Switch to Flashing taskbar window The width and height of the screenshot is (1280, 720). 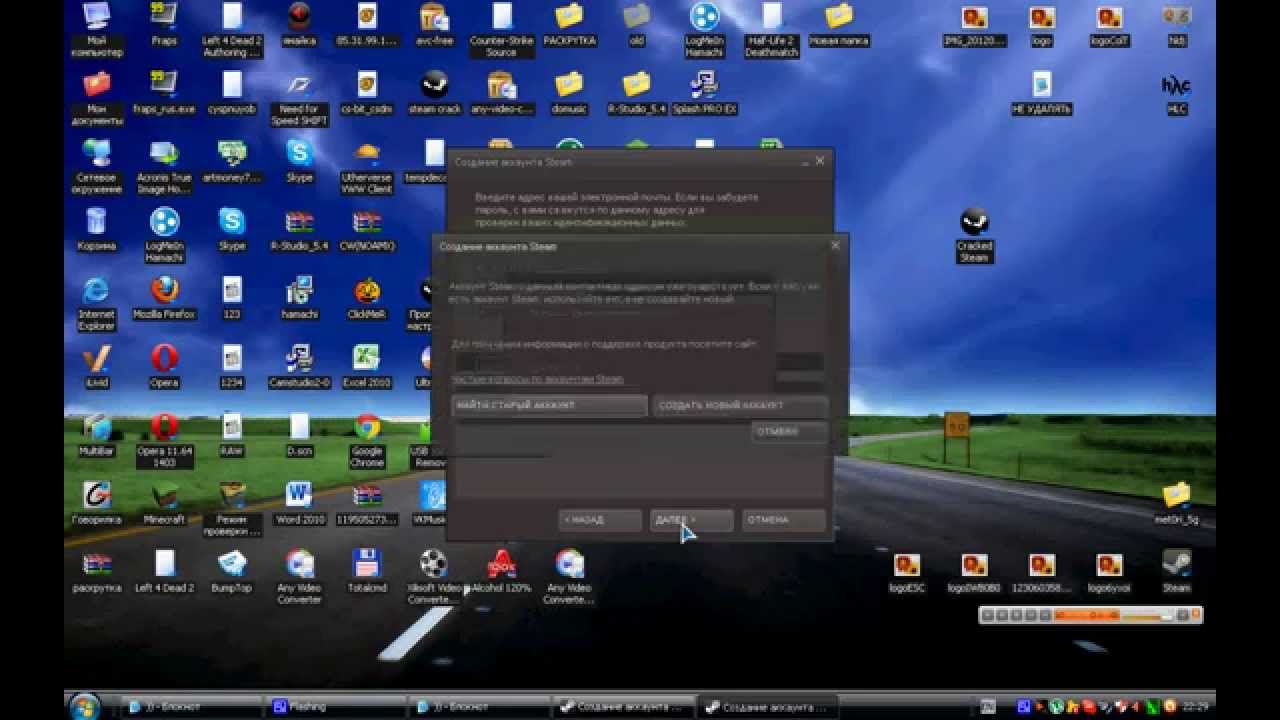(335, 706)
